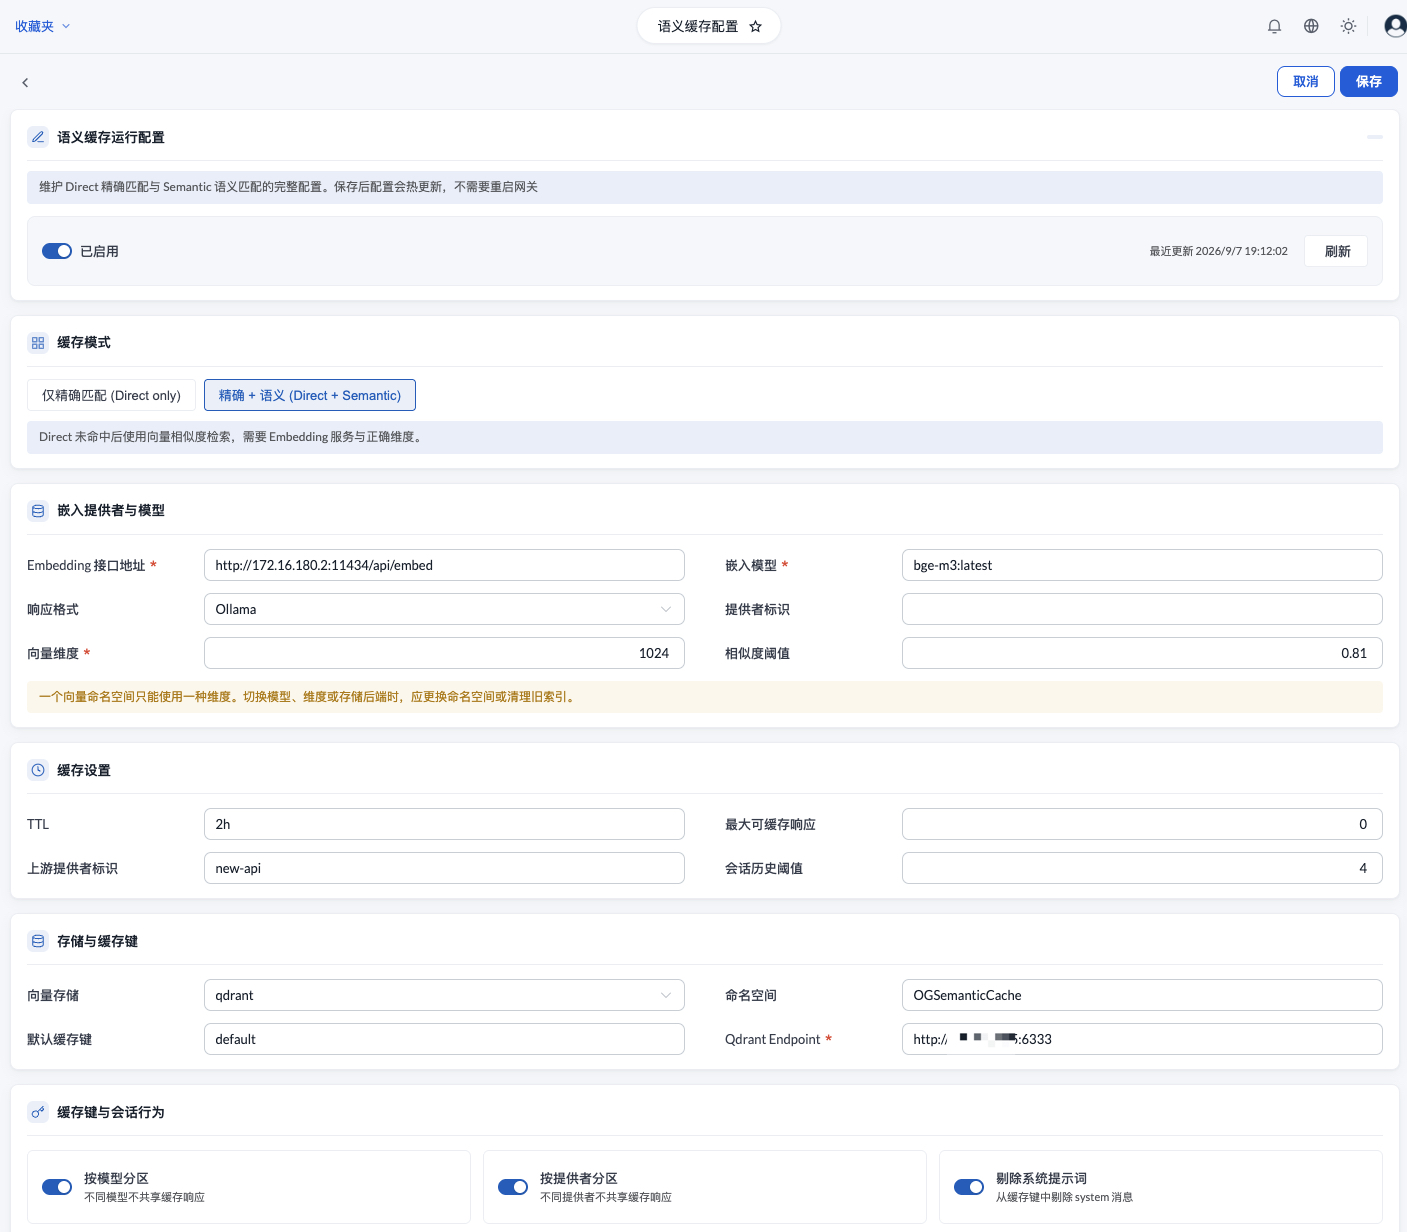Click the edit pencil icon beside 语义缓存运行配置
This screenshot has width=1407, height=1232.
[38, 137]
